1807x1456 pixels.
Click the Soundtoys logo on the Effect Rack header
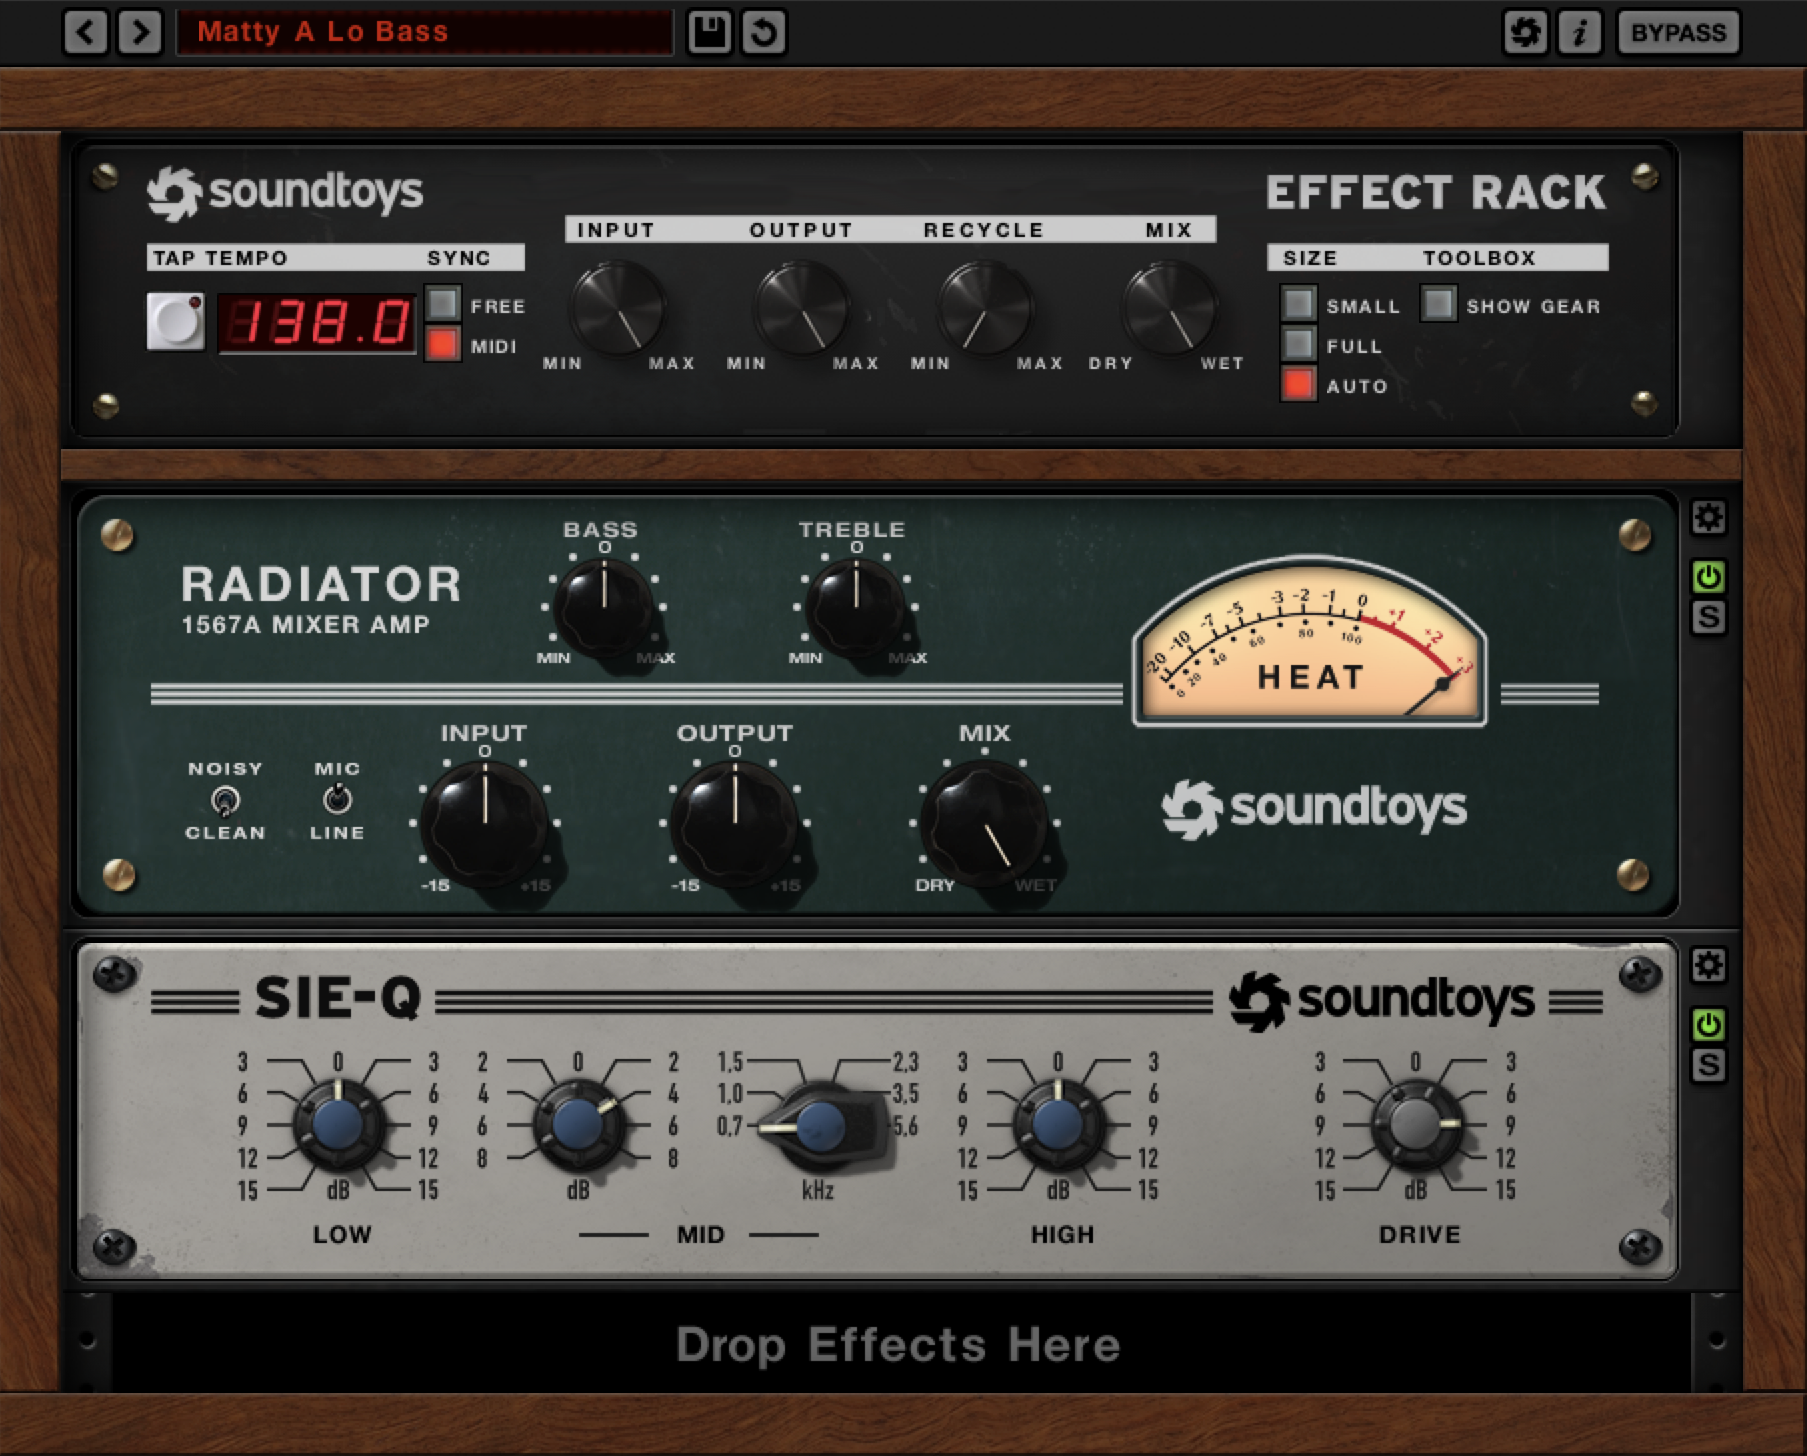[x=285, y=192]
